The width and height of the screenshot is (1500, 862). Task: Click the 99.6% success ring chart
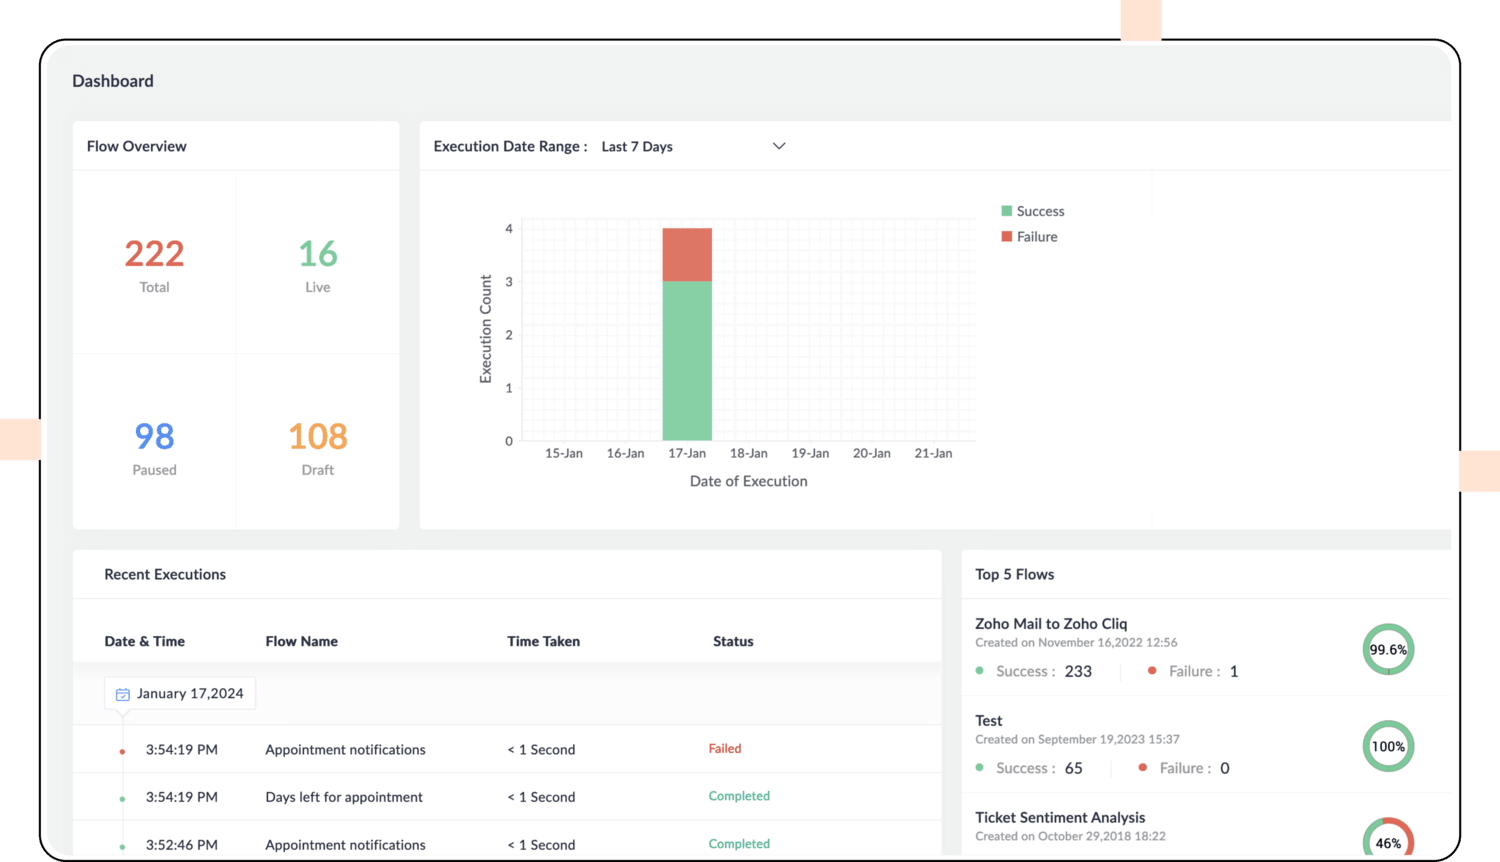pyautogui.click(x=1388, y=649)
